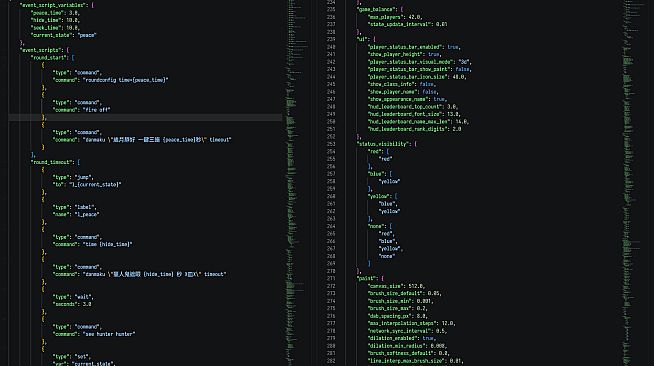Click the "canvas_size": 512.0 line

396,286
